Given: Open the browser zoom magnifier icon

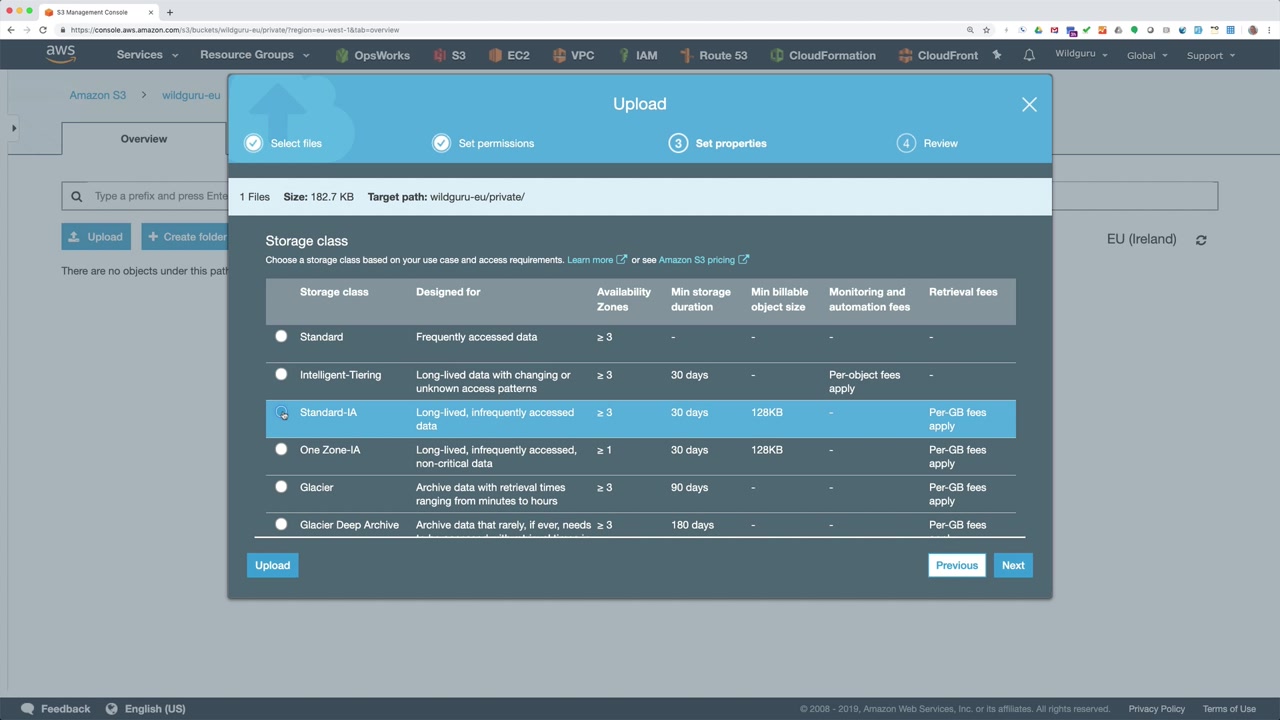Looking at the screenshot, I should [970, 30].
